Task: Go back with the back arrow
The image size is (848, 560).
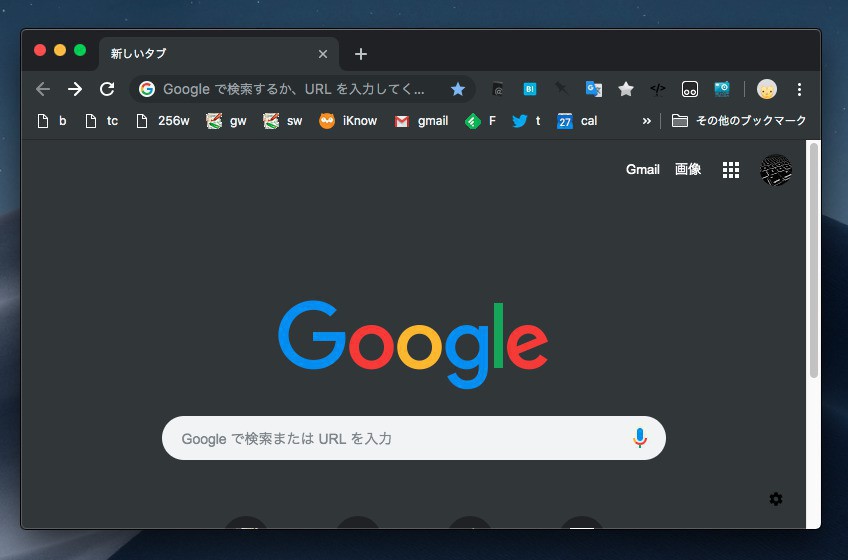Action: 43,89
